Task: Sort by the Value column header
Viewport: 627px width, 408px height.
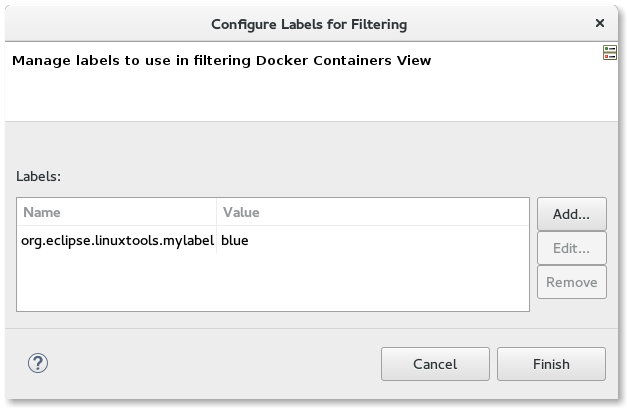Action: [373, 212]
